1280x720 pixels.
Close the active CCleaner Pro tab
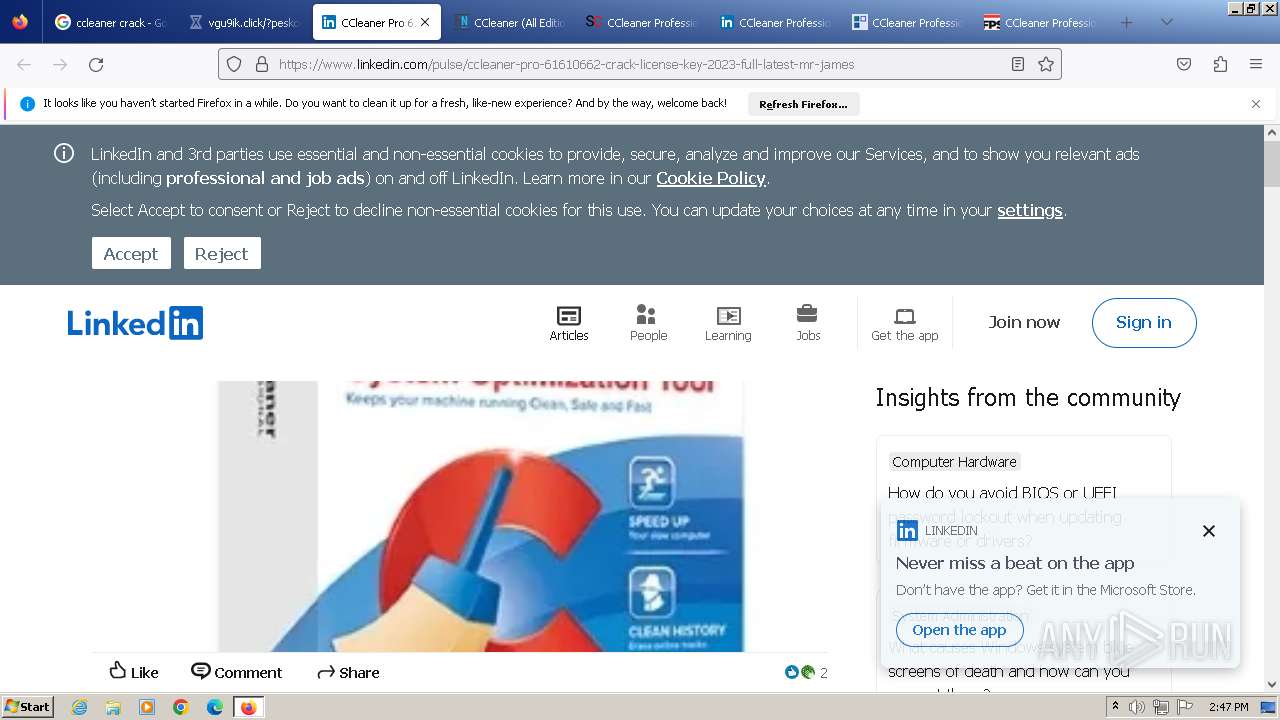[x=425, y=22]
